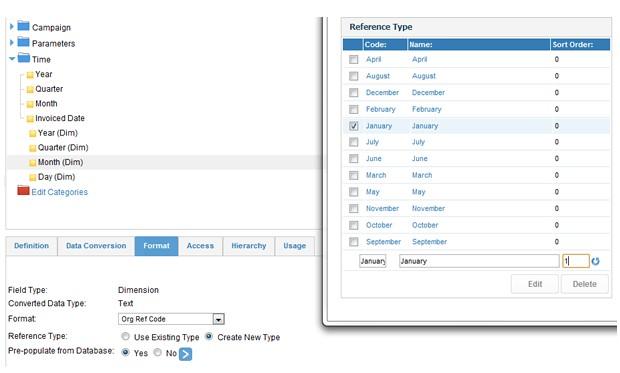Click the Code input field containing January

tap(372, 261)
